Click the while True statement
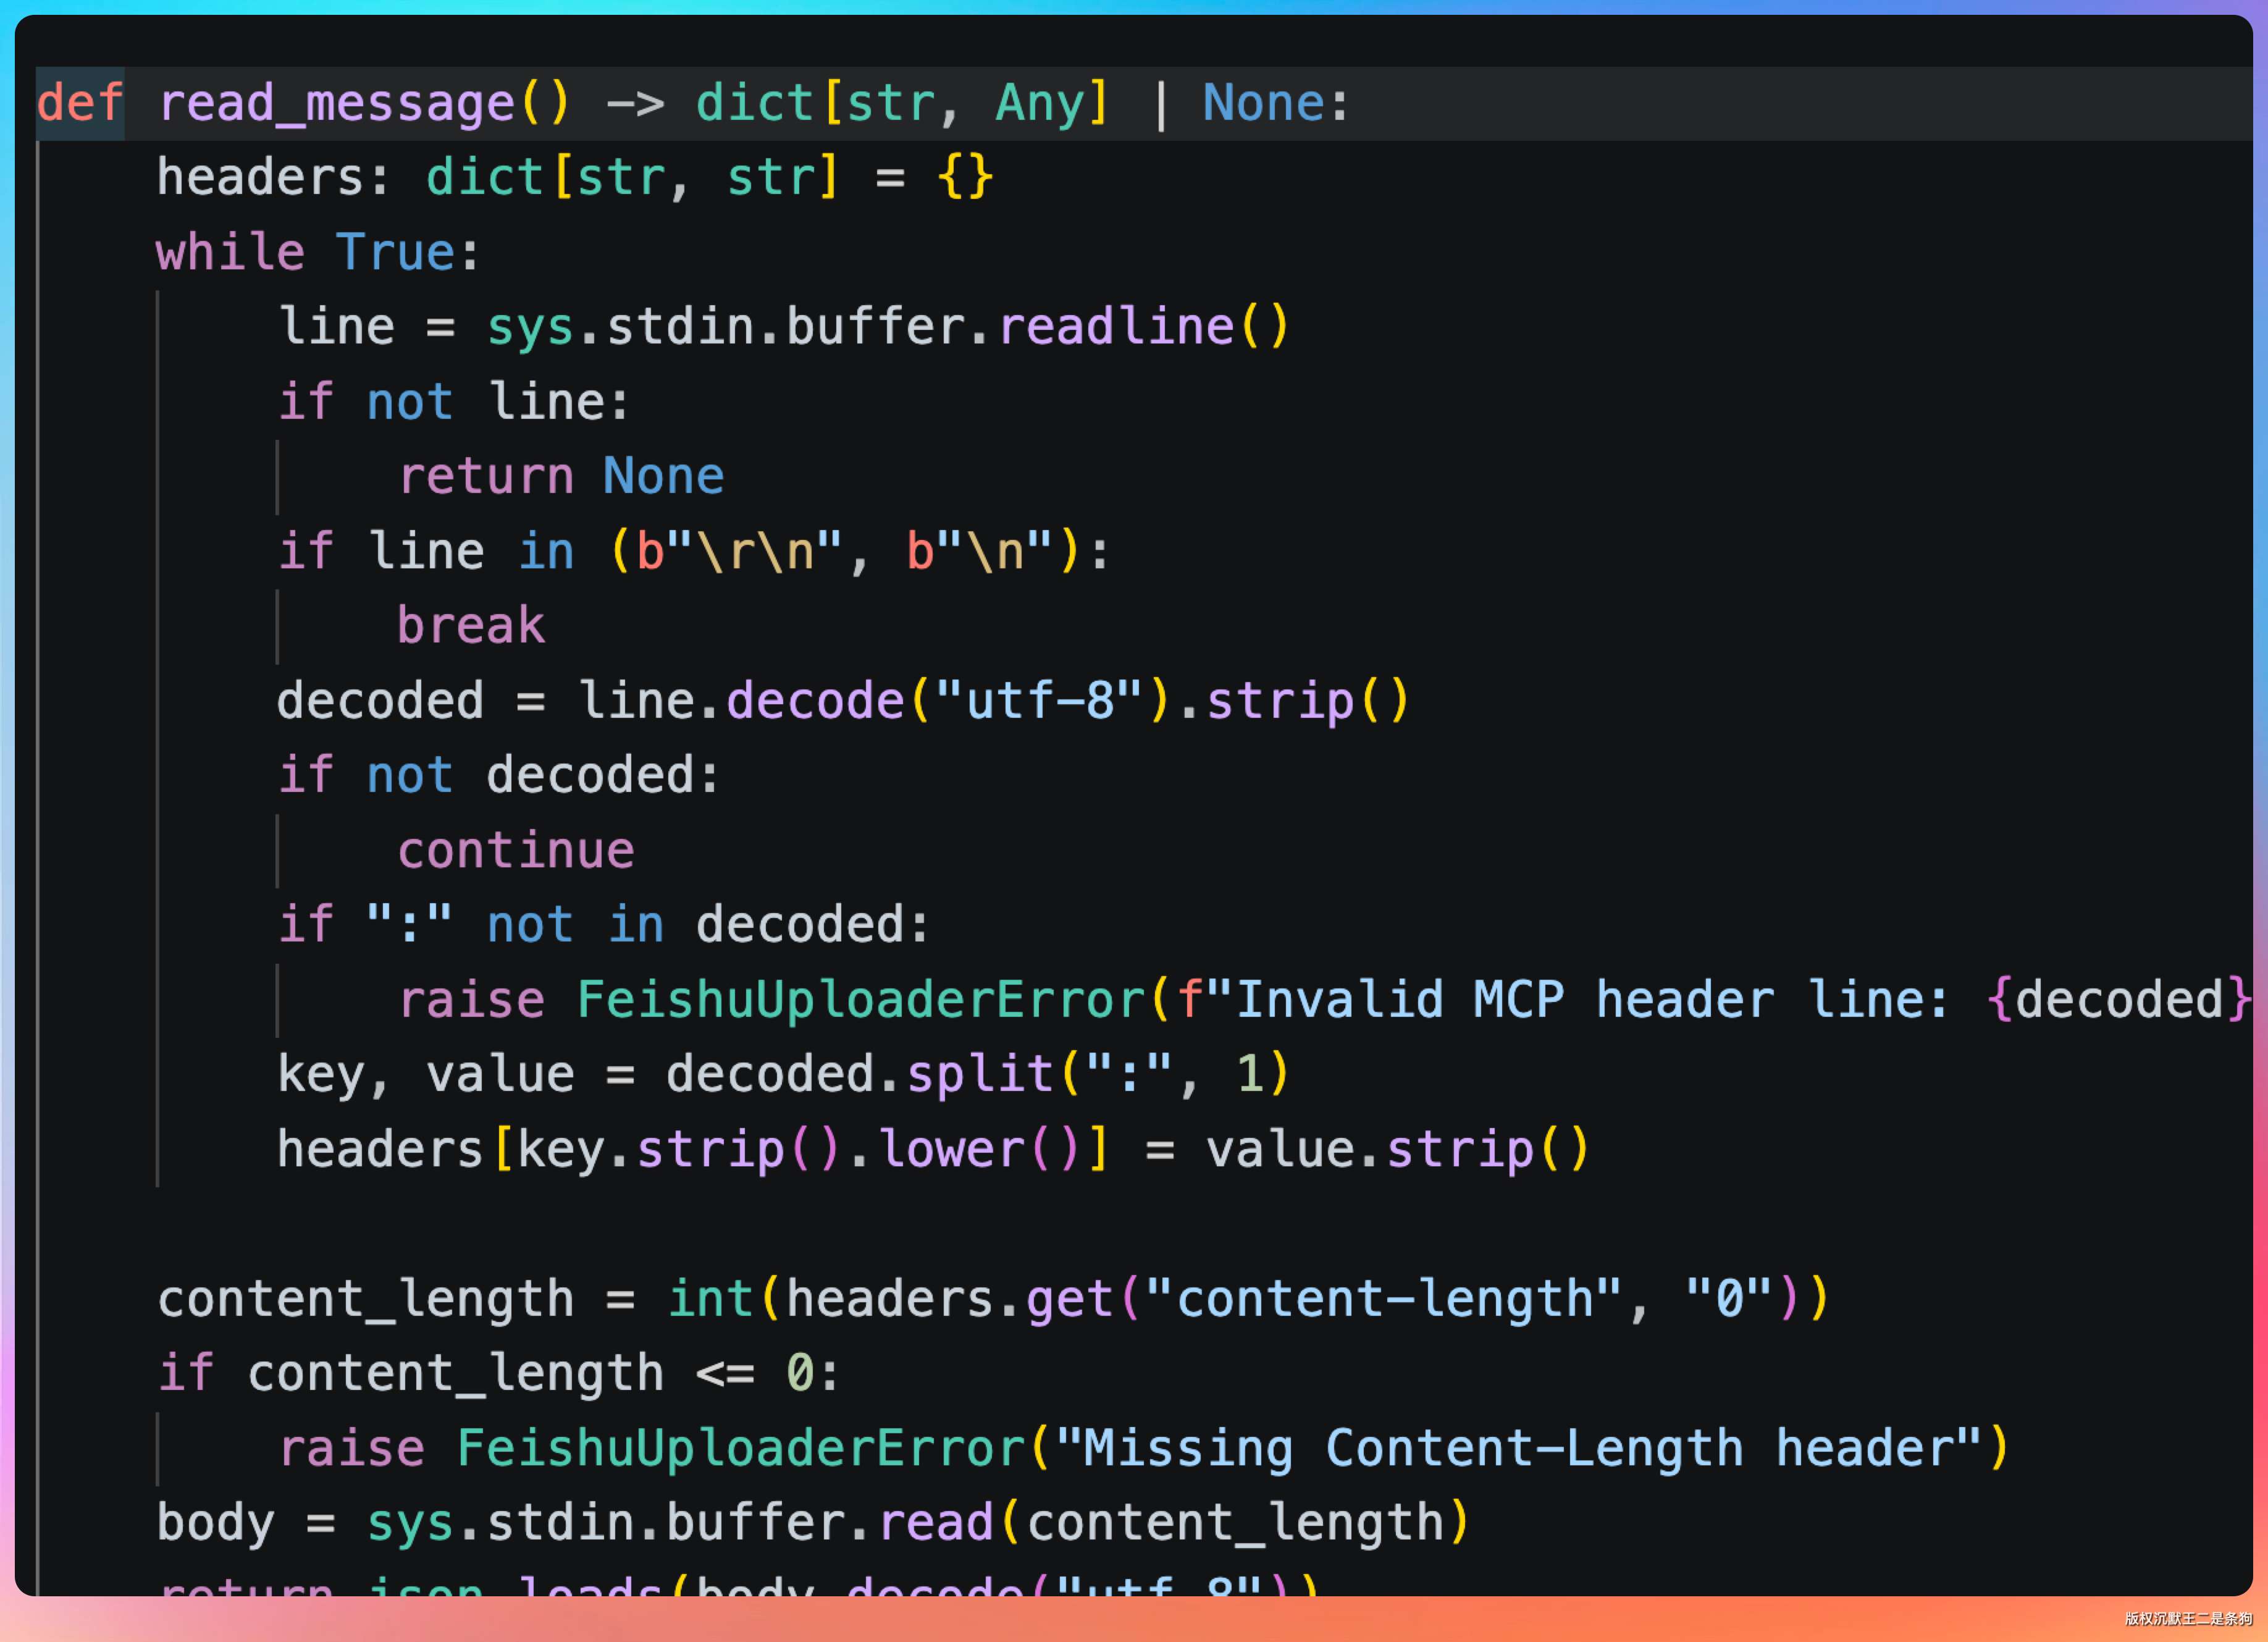Image resolution: width=2268 pixels, height=1642 pixels. click(x=318, y=252)
